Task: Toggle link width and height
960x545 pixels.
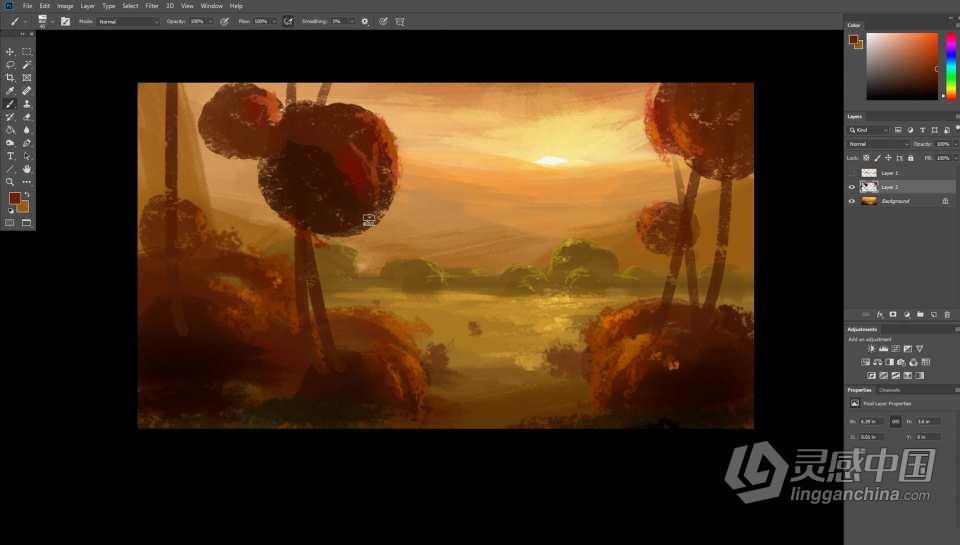Action: pyautogui.click(x=895, y=421)
